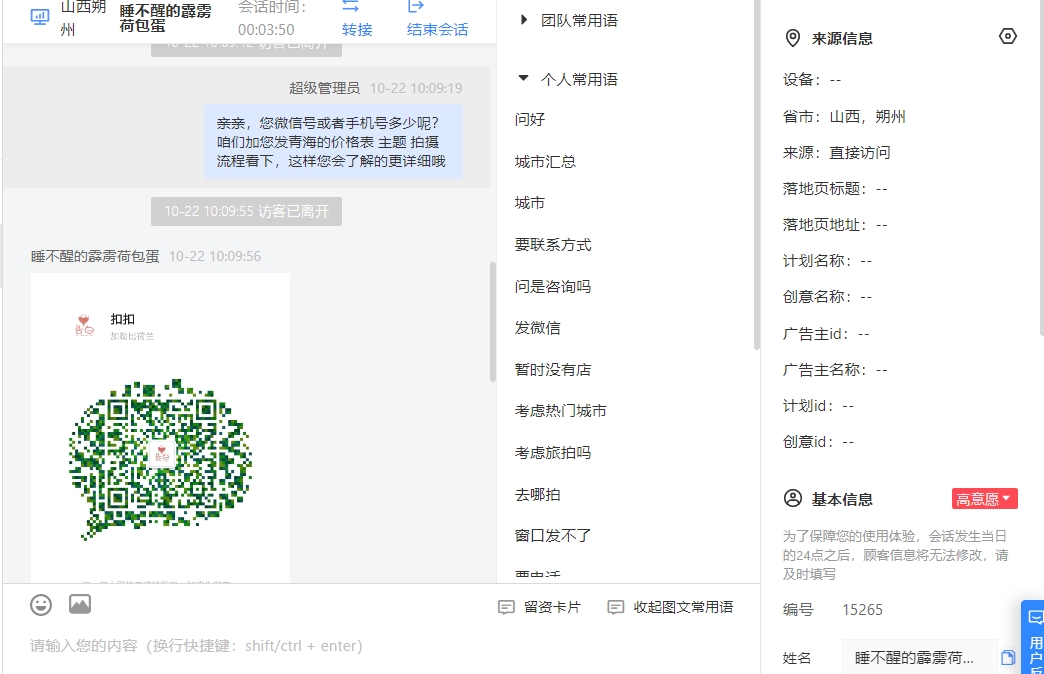Viewport: 1044px width, 674px height.
Task: Click the quick phrases panel scrollbar
Action: pyautogui.click(x=756, y=174)
